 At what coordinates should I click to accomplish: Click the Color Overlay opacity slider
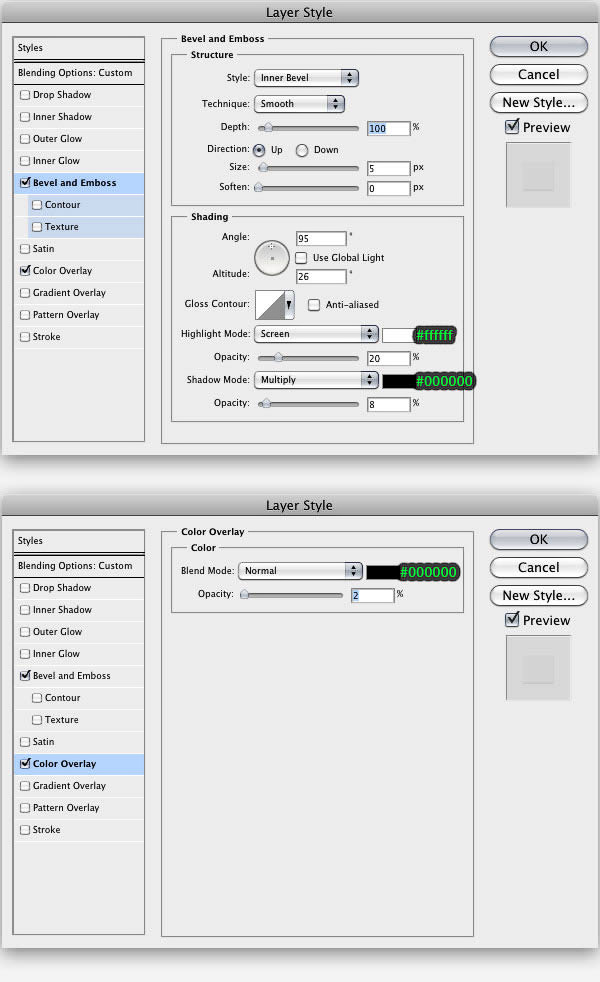click(x=291, y=595)
